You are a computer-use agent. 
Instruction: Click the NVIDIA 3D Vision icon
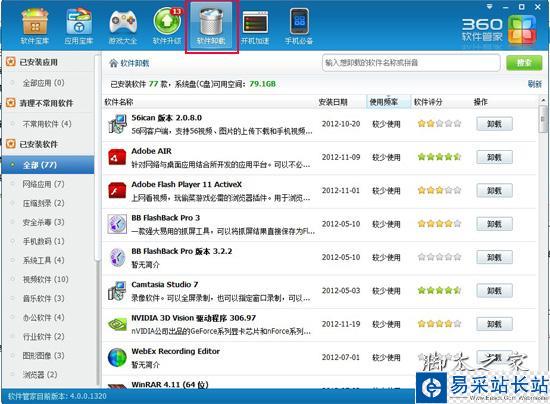(117, 324)
